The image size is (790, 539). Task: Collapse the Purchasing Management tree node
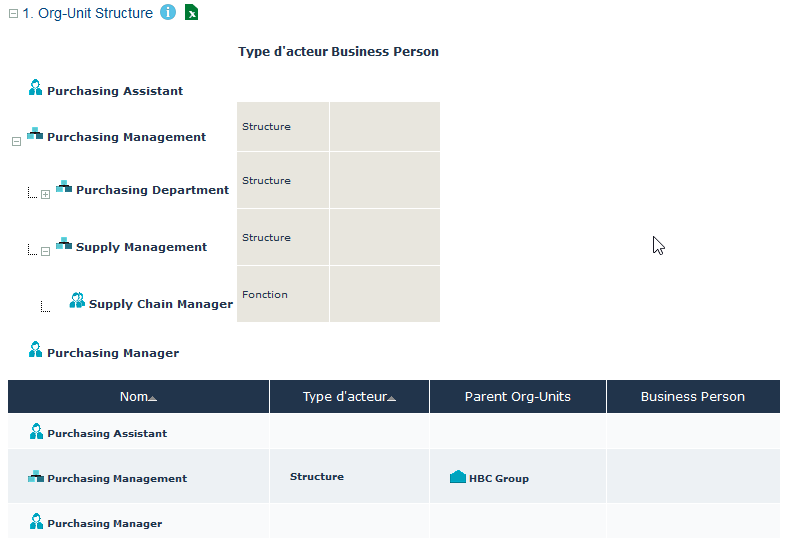tap(16, 142)
